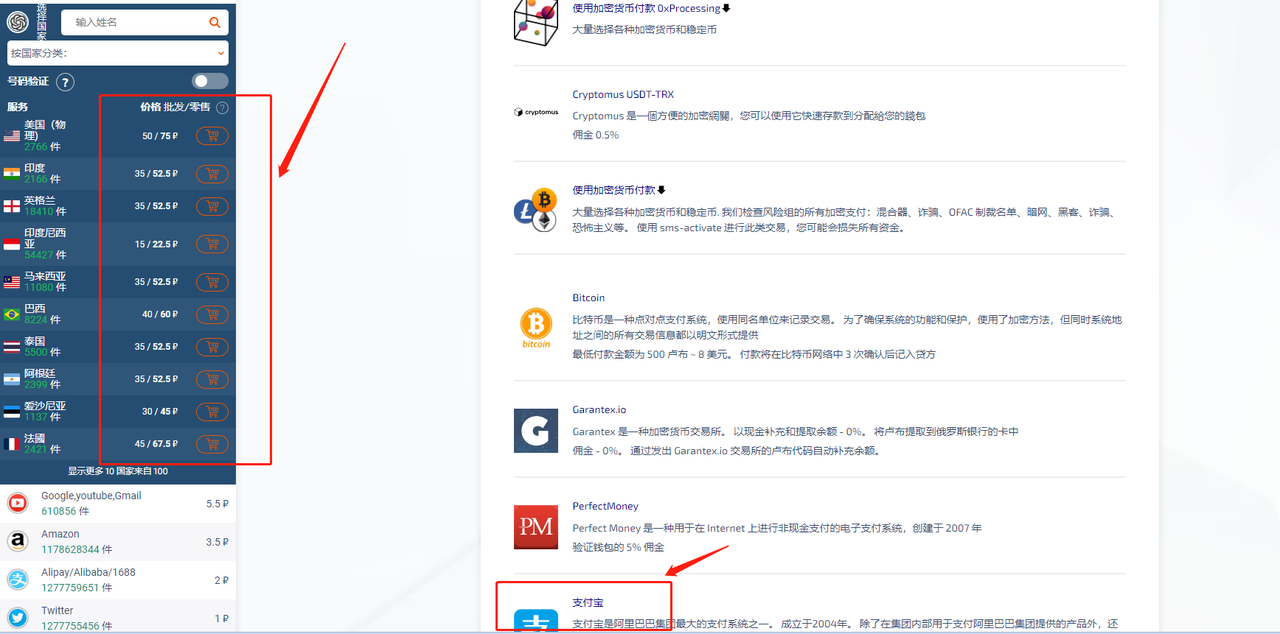Add France (法國) number to cart
This screenshot has height=634, width=1280.
click(x=212, y=444)
